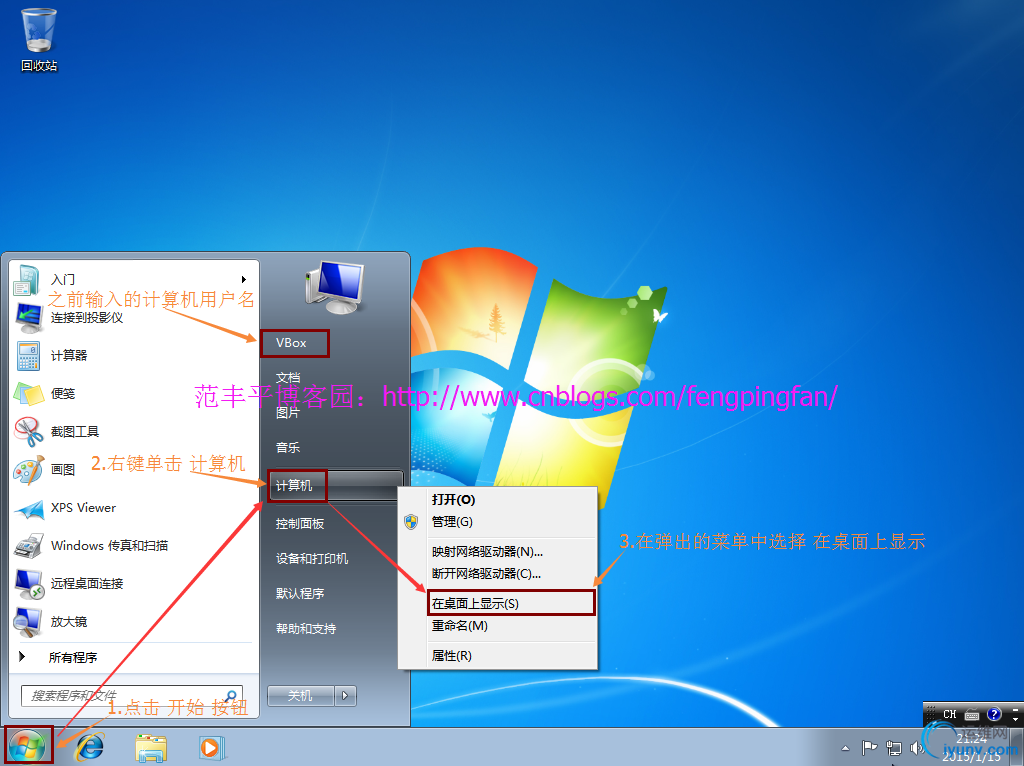
Task: Click the search magnifier icon in Start menu
Action: 231,695
